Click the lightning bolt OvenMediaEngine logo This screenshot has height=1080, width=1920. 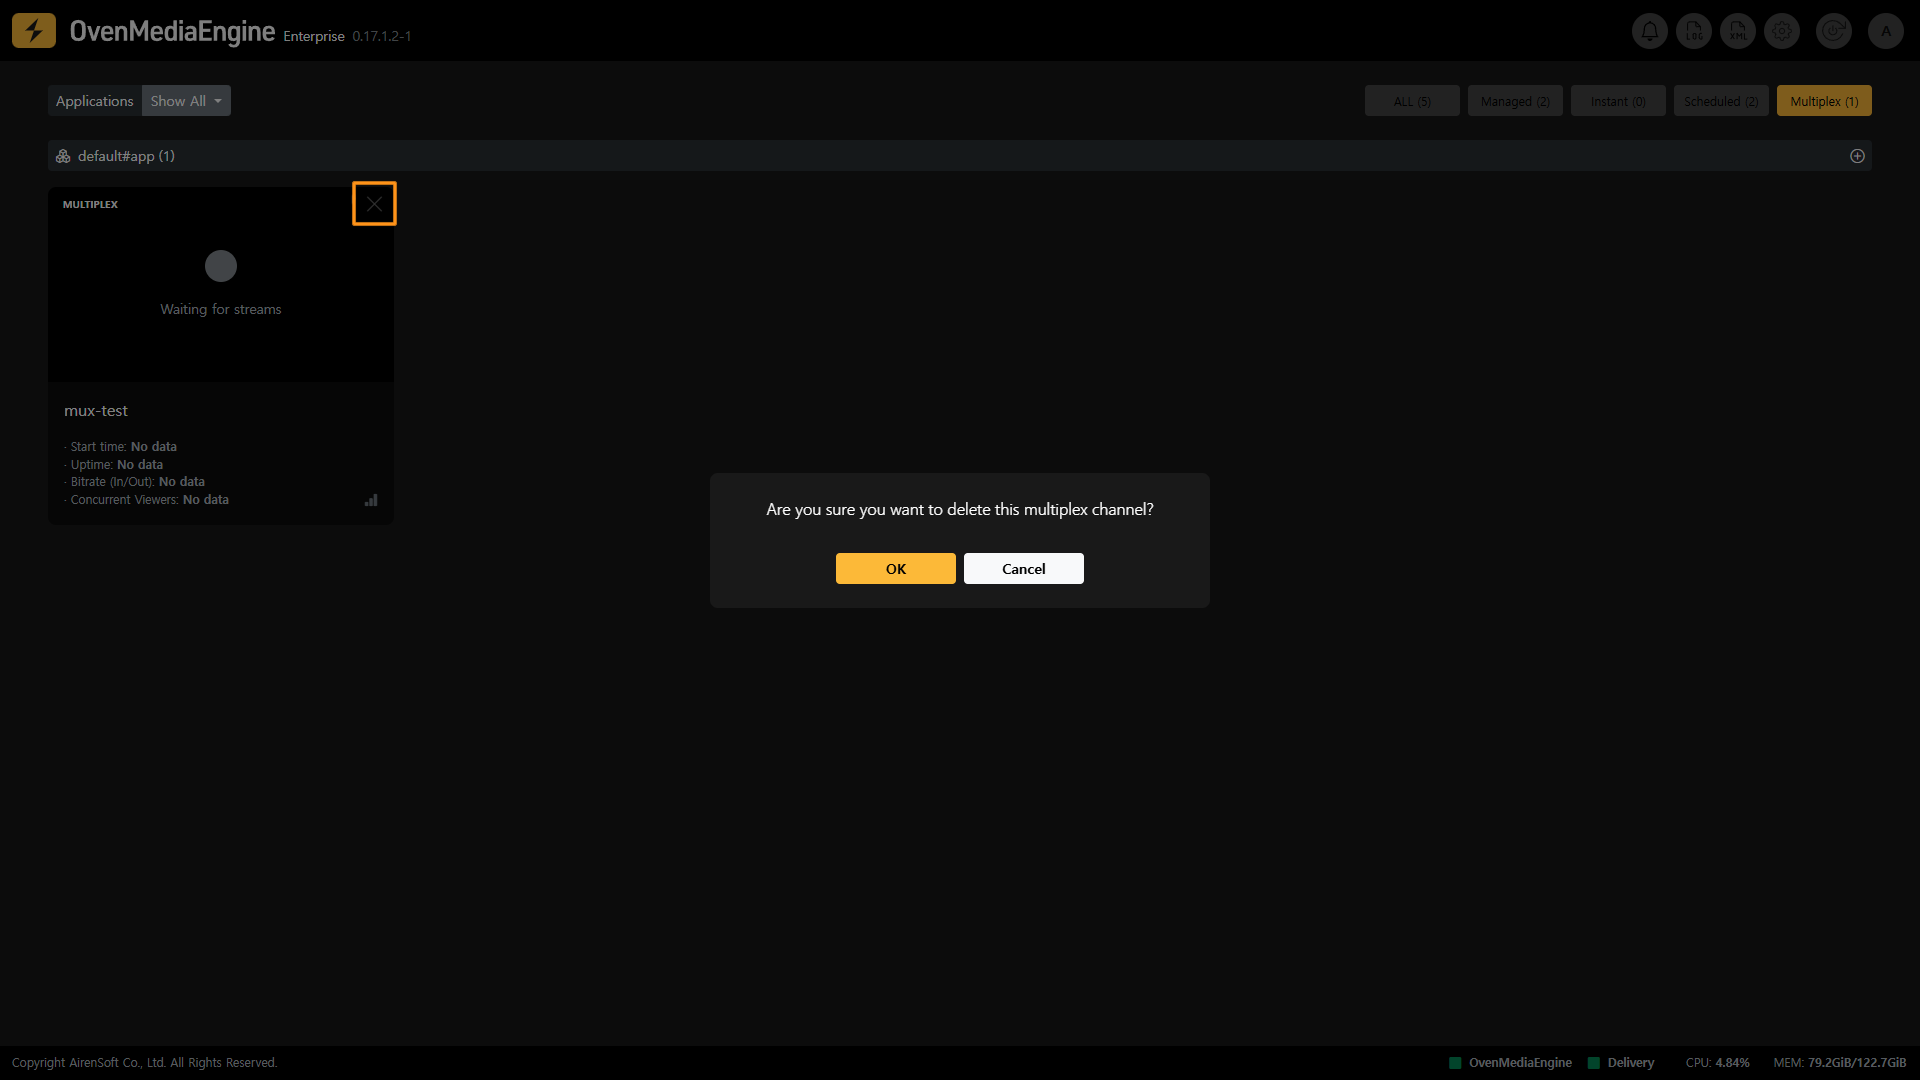tap(34, 31)
